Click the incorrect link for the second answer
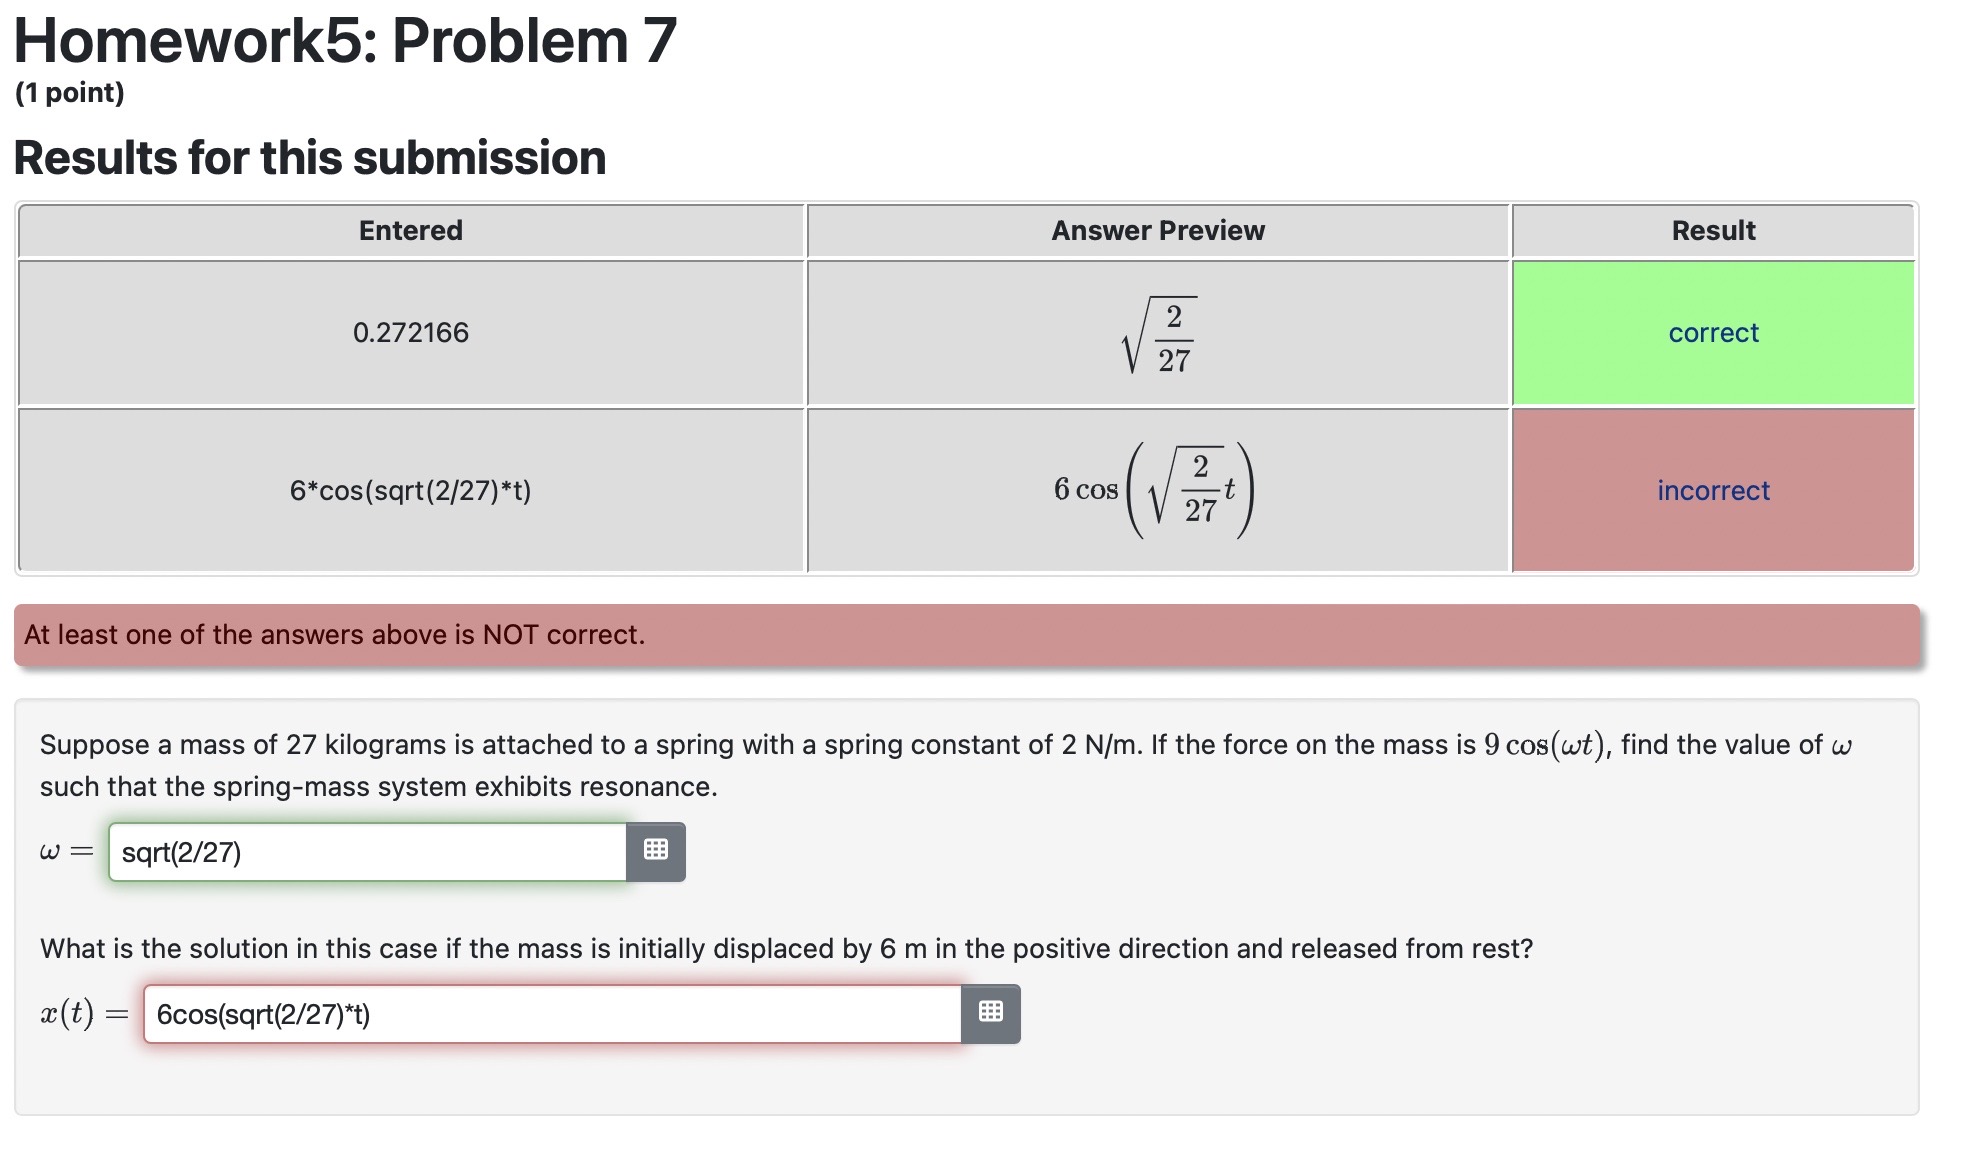 1712,490
